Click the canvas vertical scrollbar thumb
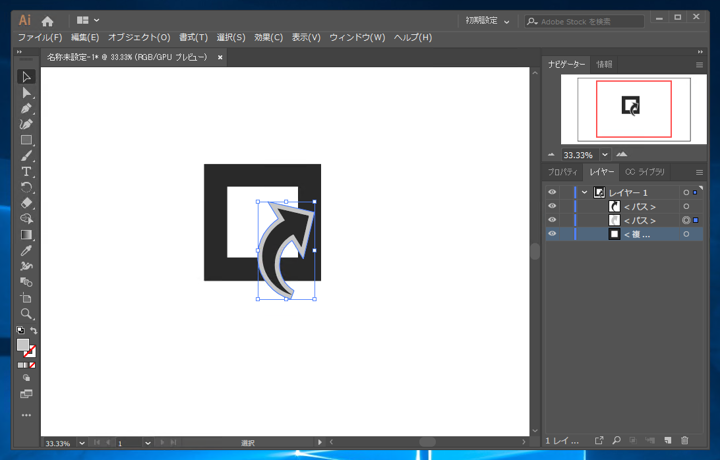The image size is (720, 460). point(535,251)
